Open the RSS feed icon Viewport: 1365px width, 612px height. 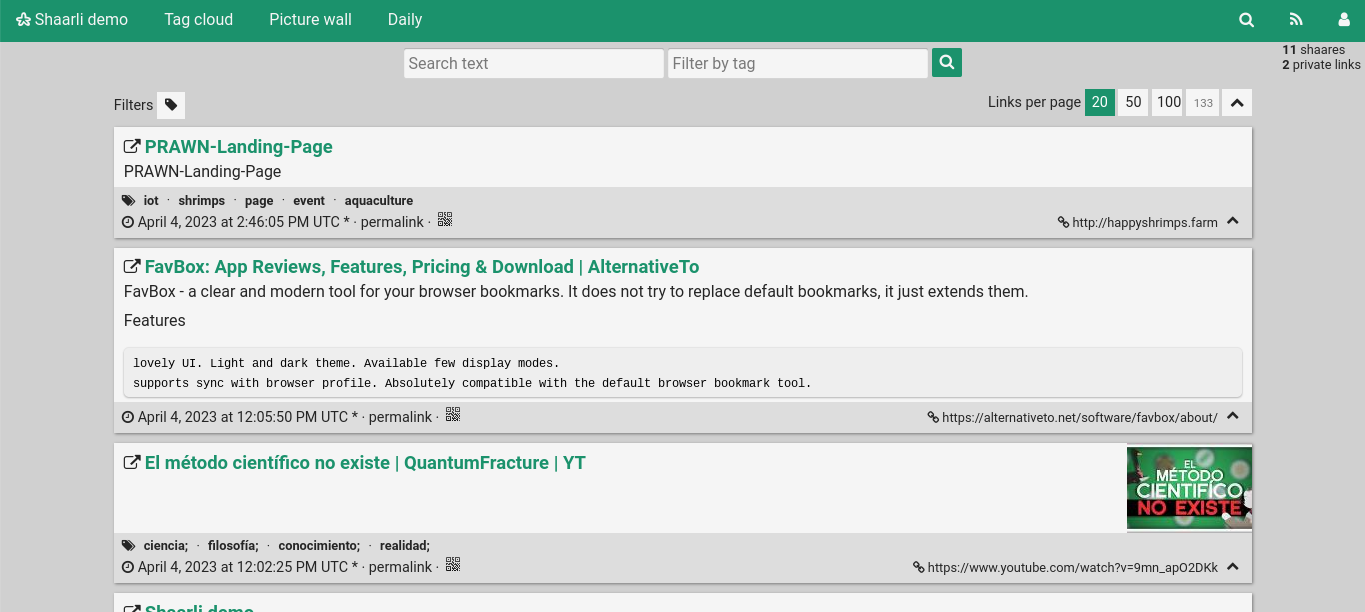[1296, 19]
